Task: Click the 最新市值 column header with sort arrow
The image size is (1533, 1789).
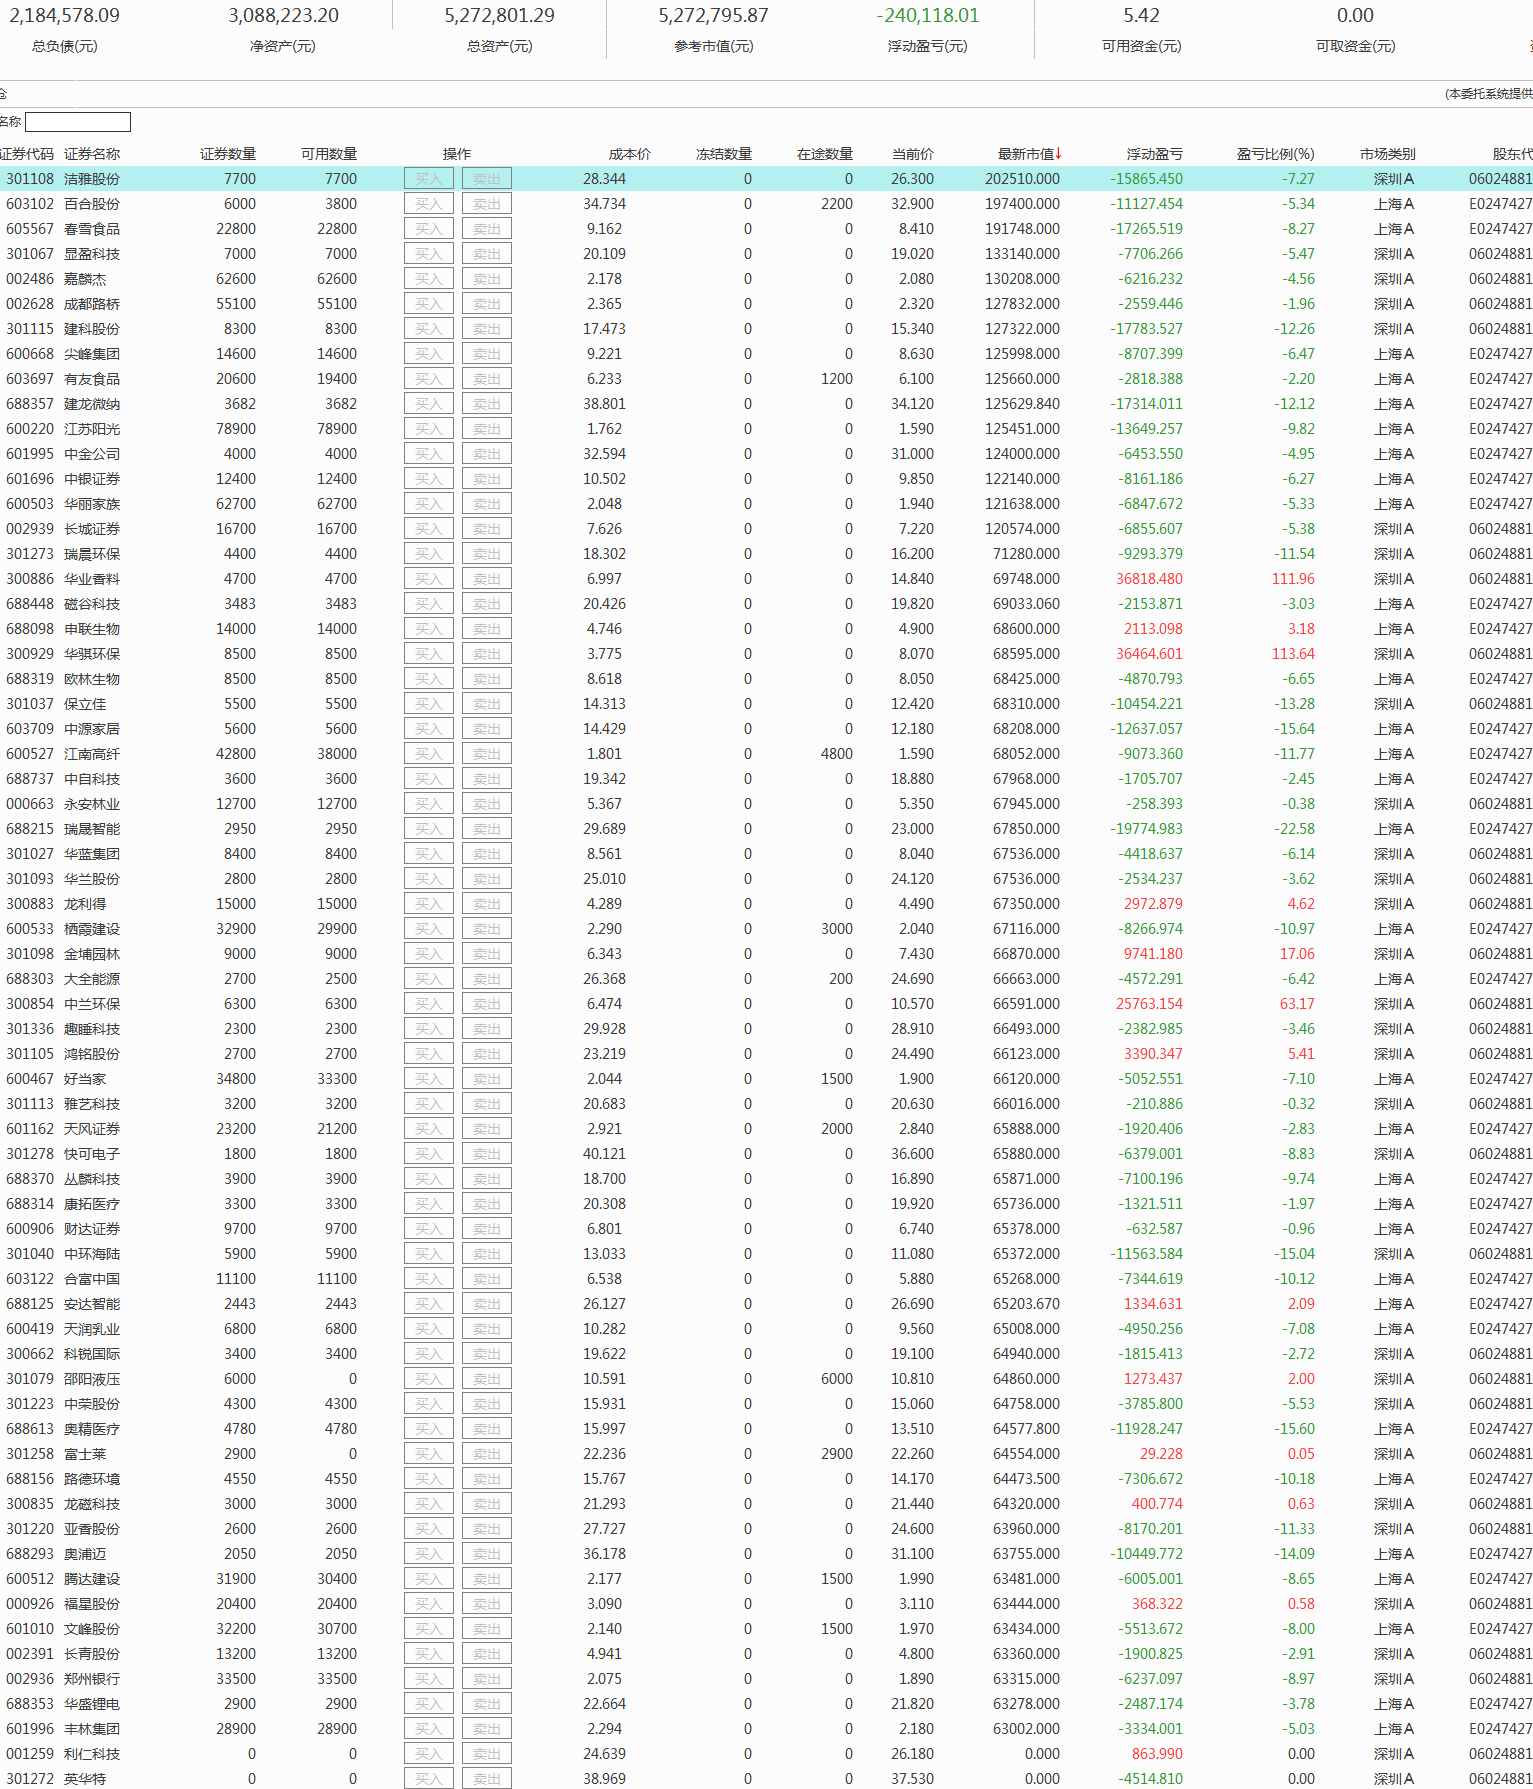Action: pos(1030,154)
